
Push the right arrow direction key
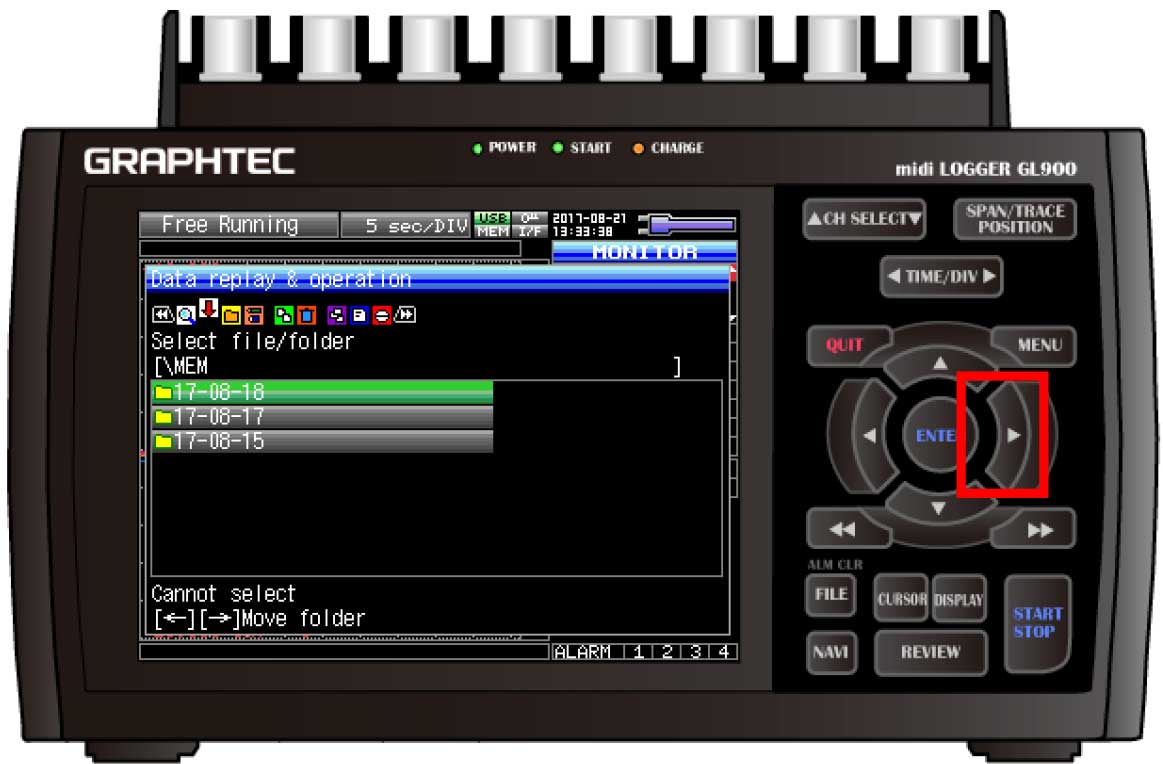[x=1013, y=435]
